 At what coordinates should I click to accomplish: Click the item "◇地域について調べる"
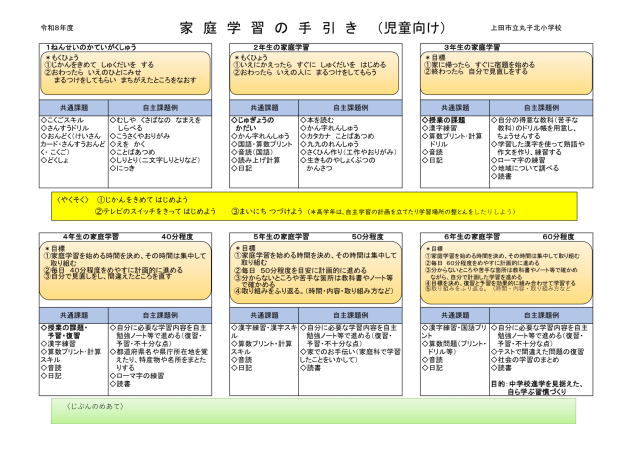coord(525,168)
